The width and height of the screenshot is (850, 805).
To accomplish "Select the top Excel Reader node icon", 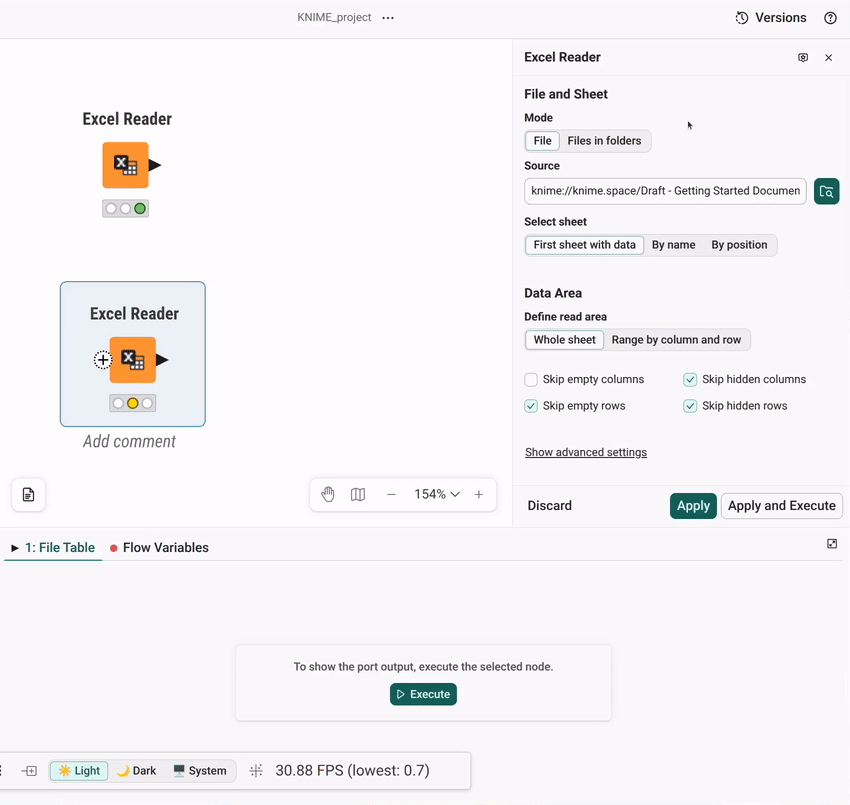I will coord(125,165).
